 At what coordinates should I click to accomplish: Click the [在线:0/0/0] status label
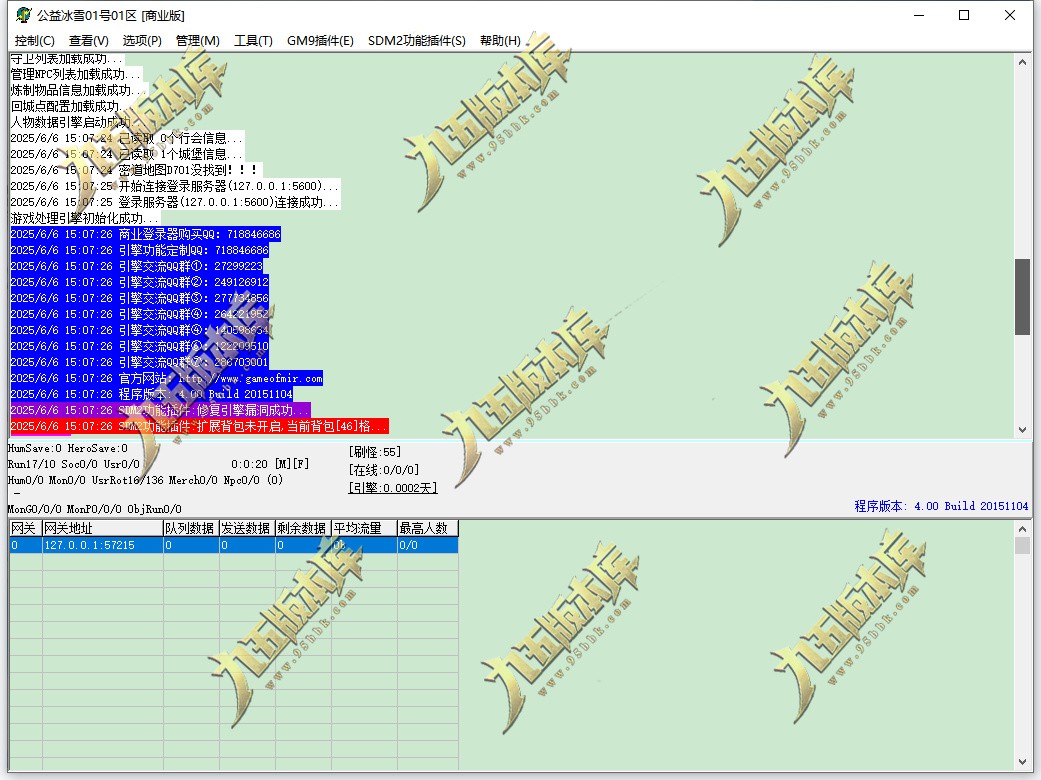(x=384, y=470)
